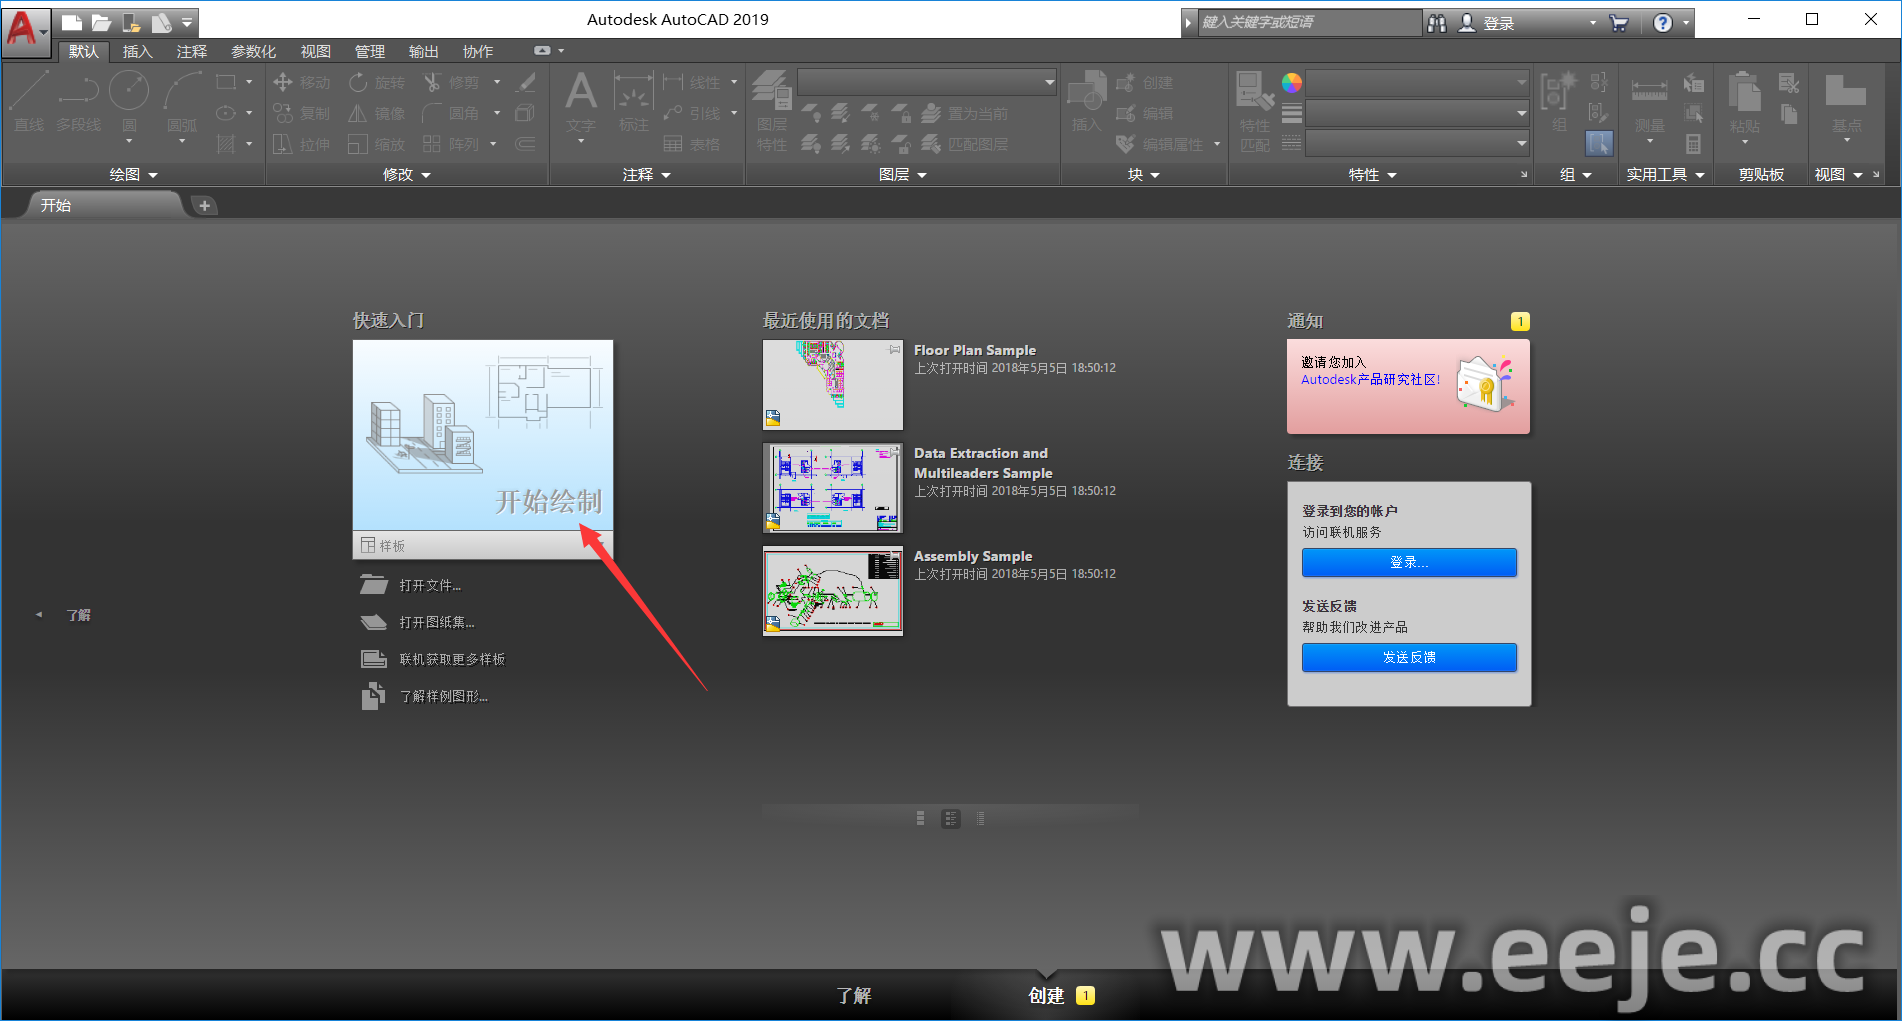Switch recent documents to rightmost view layout
The height and width of the screenshot is (1021, 1902).
pyautogui.click(x=980, y=819)
